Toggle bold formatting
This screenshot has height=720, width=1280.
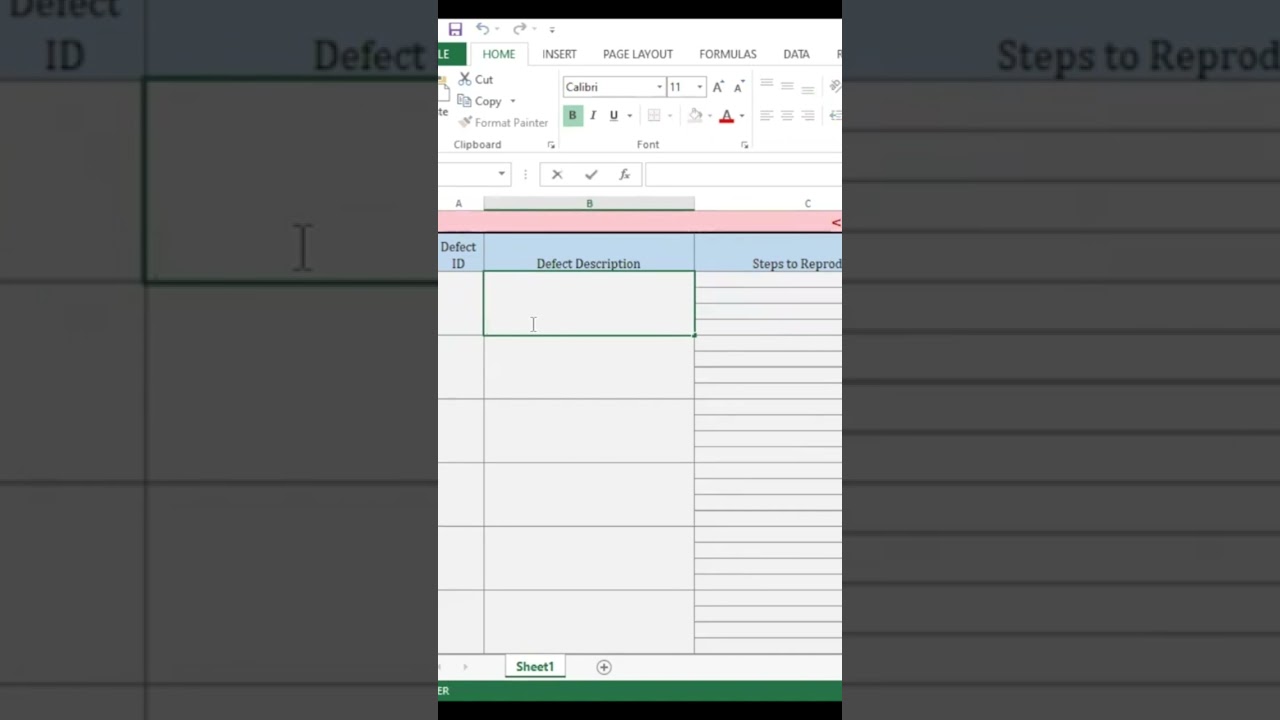(572, 115)
